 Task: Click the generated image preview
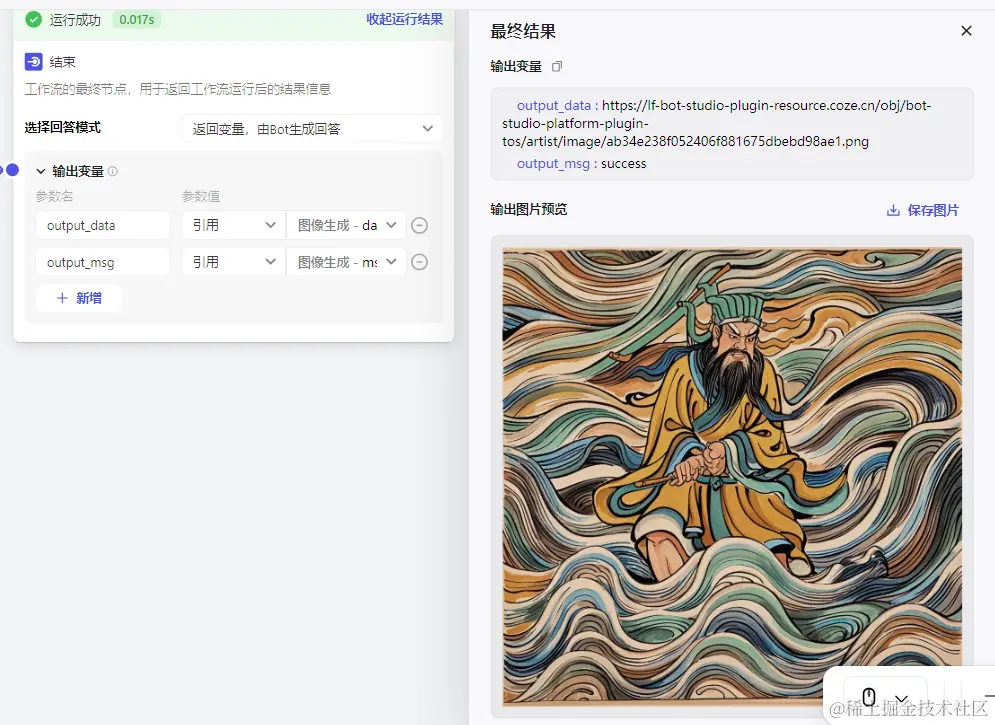click(x=732, y=476)
